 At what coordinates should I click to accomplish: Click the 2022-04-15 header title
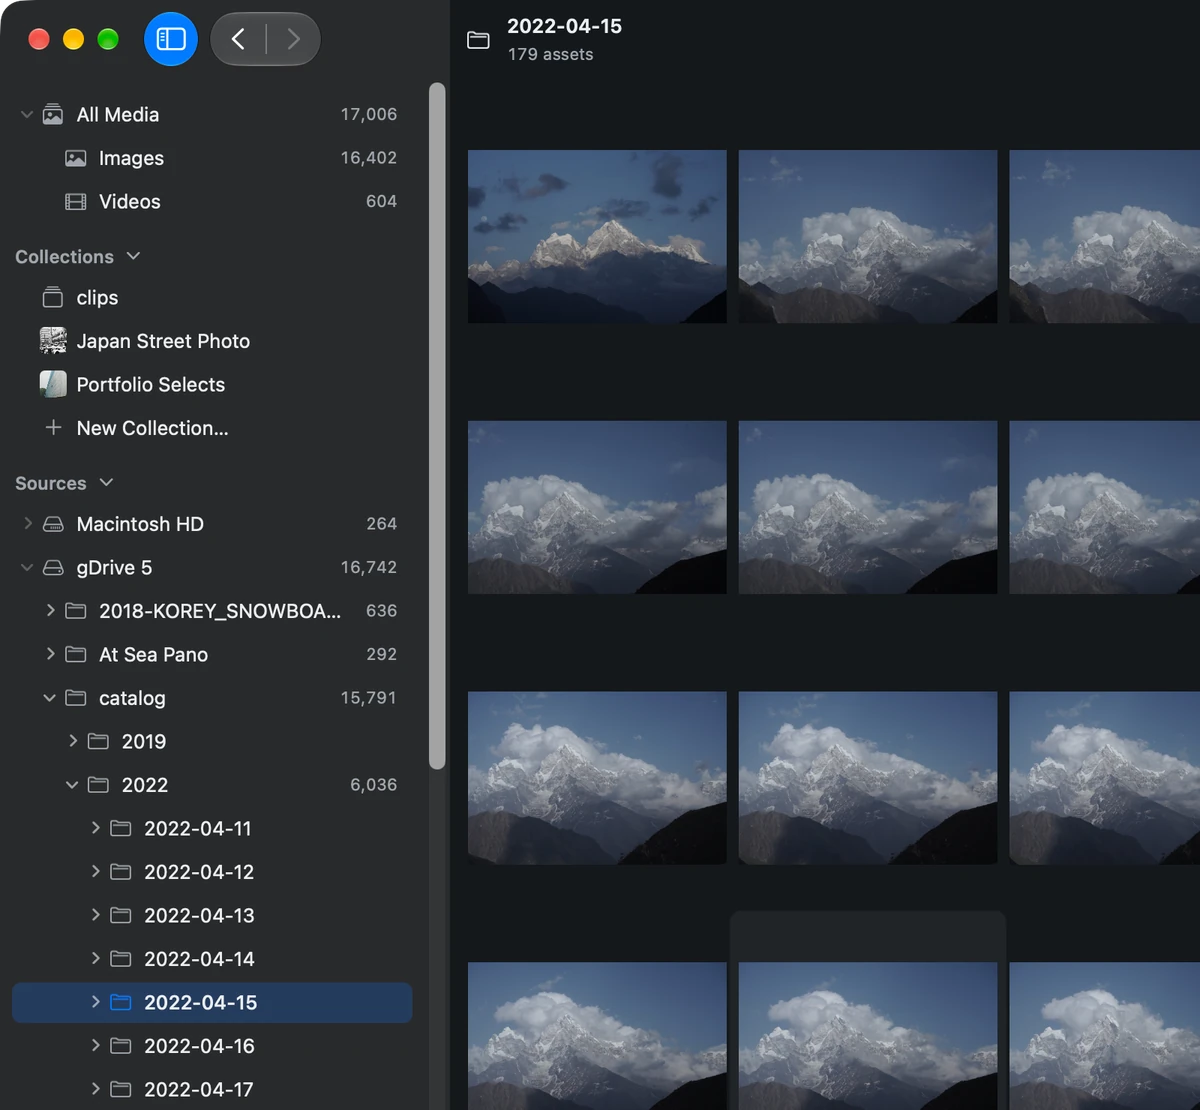pyautogui.click(x=564, y=26)
